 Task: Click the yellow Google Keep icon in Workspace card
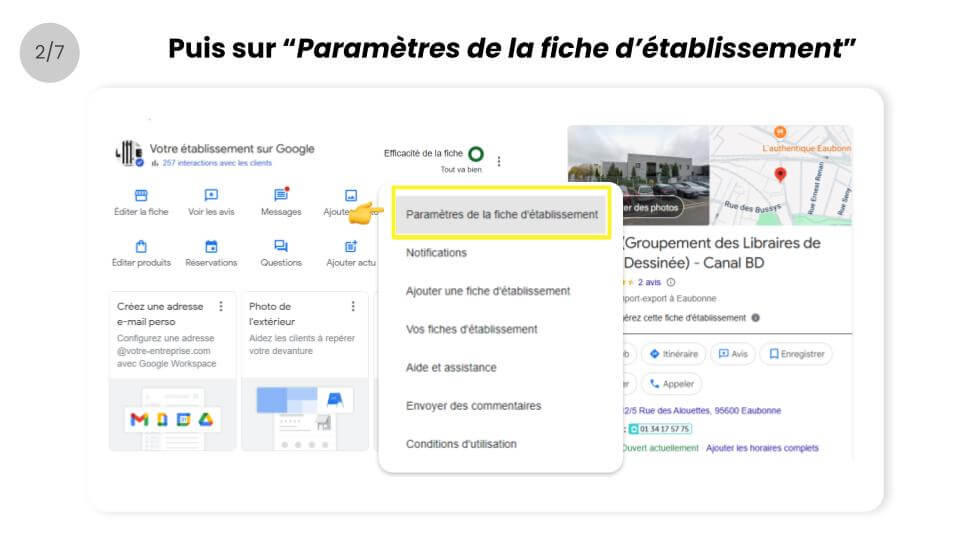pyautogui.click(x=162, y=419)
